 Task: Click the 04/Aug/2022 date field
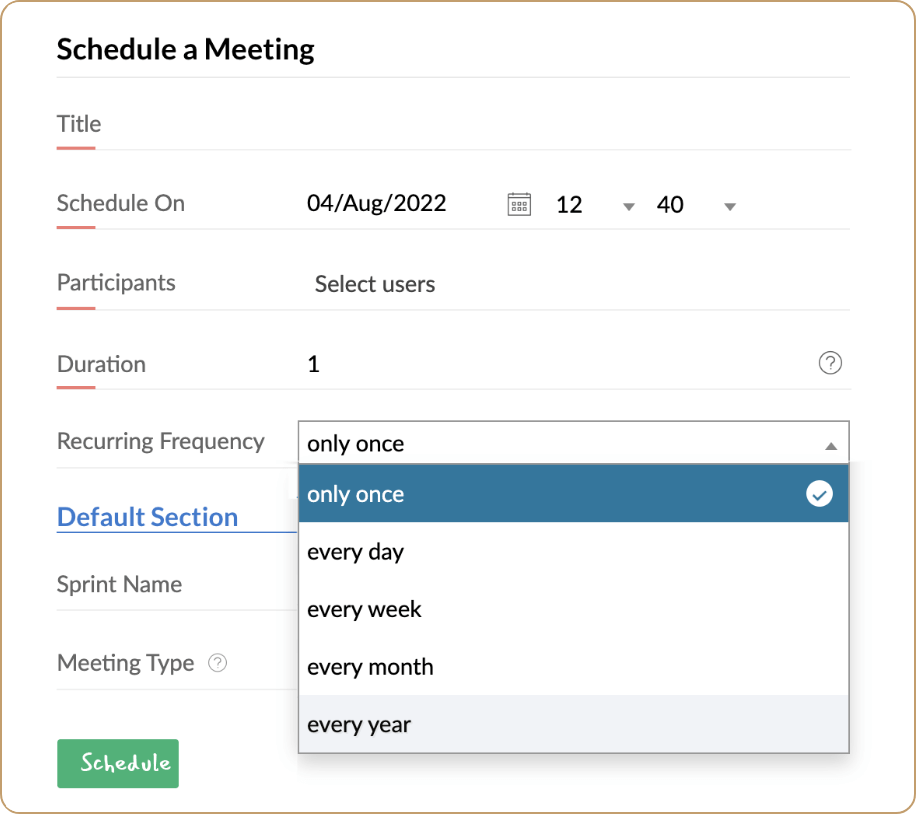point(377,204)
